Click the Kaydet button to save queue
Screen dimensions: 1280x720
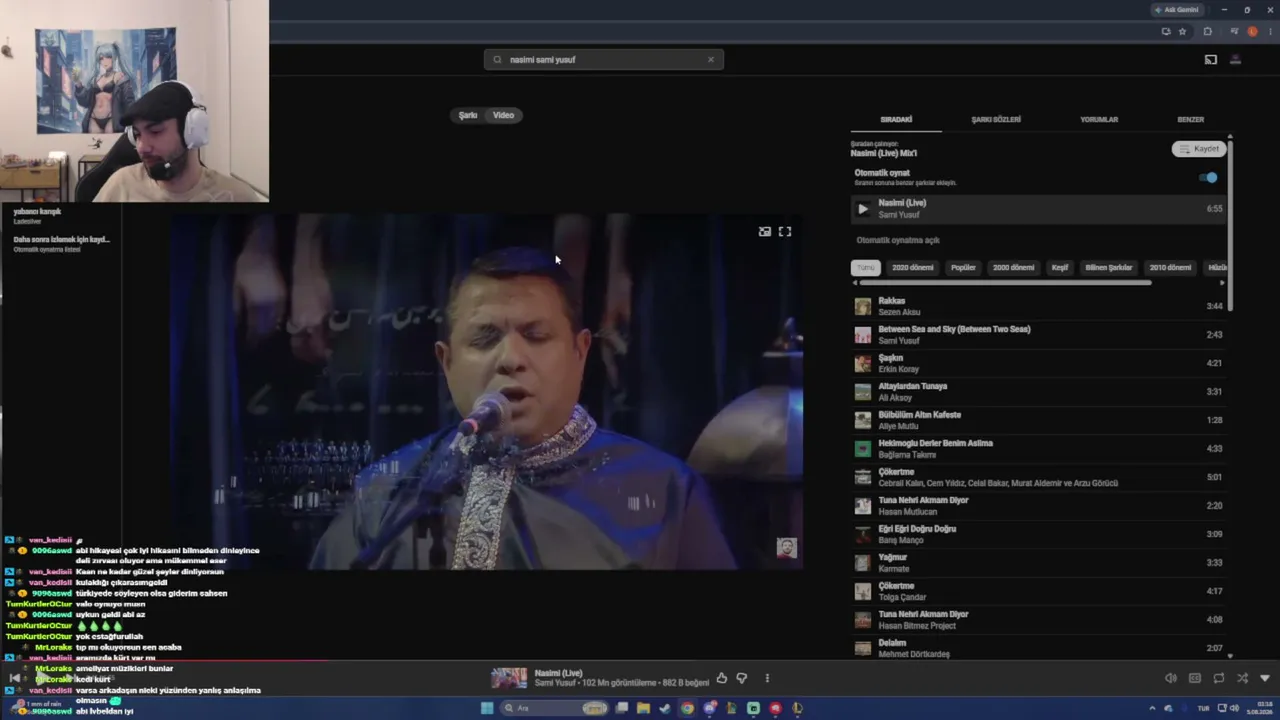(1199, 149)
